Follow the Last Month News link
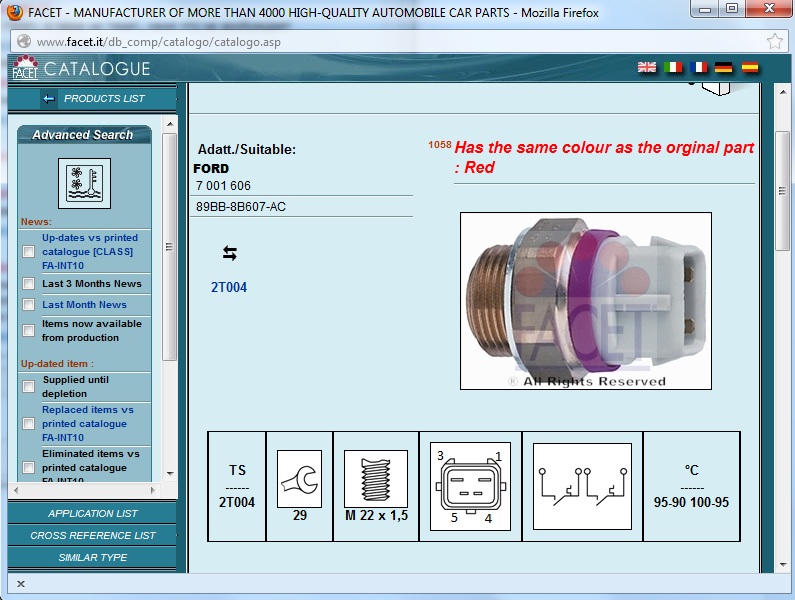The image size is (795, 600). [84, 304]
